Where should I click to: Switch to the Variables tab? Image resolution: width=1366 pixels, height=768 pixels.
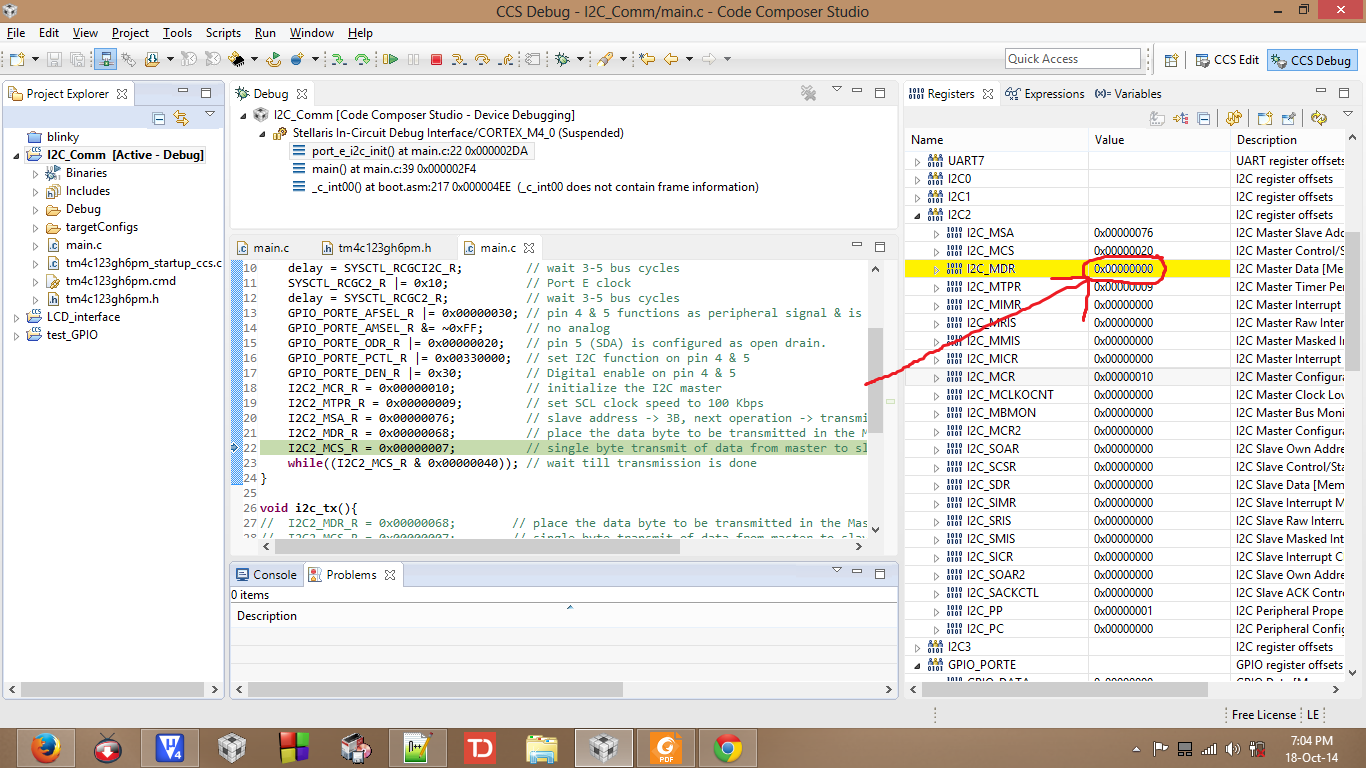point(1128,94)
